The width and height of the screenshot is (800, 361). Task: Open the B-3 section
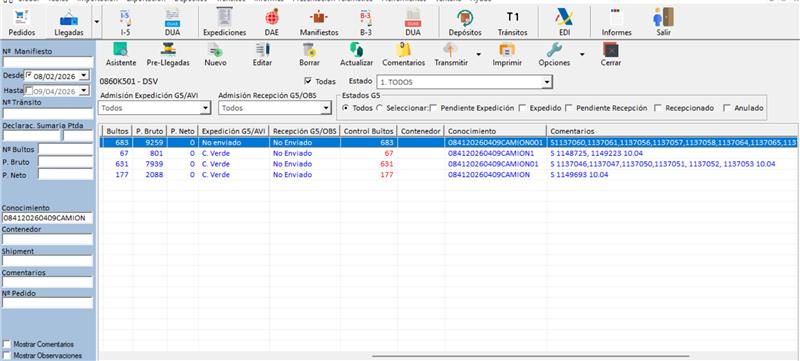click(365, 23)
